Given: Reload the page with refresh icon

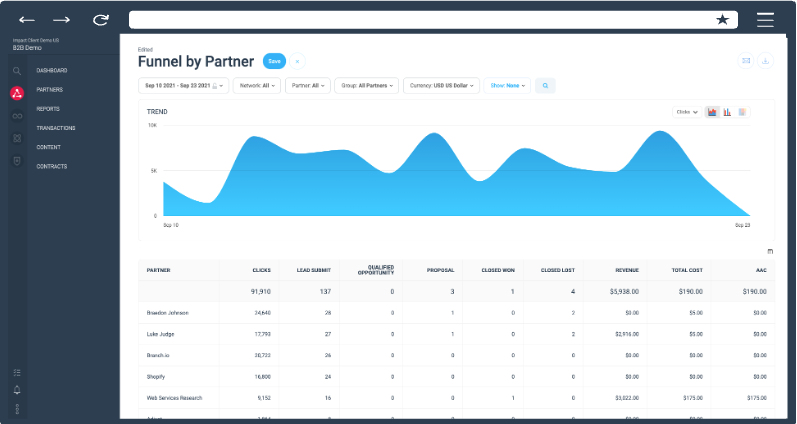Looking at the screenshot, I should [100, 20].
